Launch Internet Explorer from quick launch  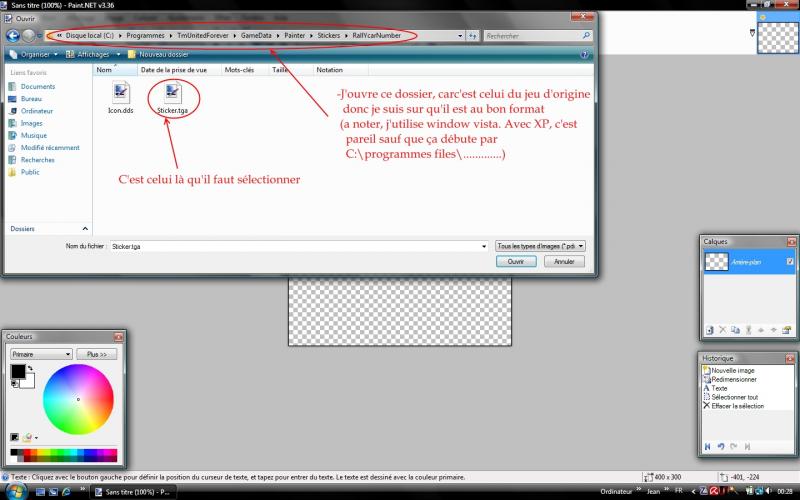(66, 492)
